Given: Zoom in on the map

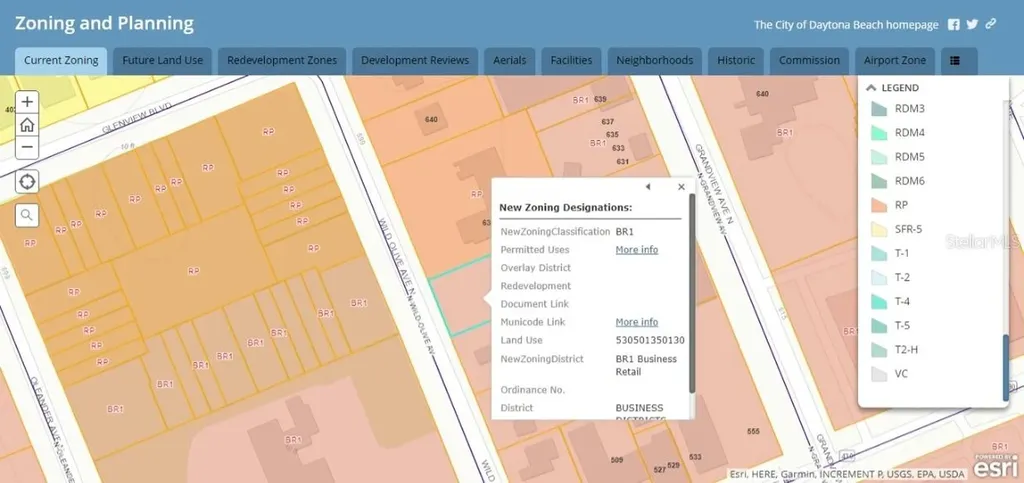Looking at the screenshot, I should (27, 101).
